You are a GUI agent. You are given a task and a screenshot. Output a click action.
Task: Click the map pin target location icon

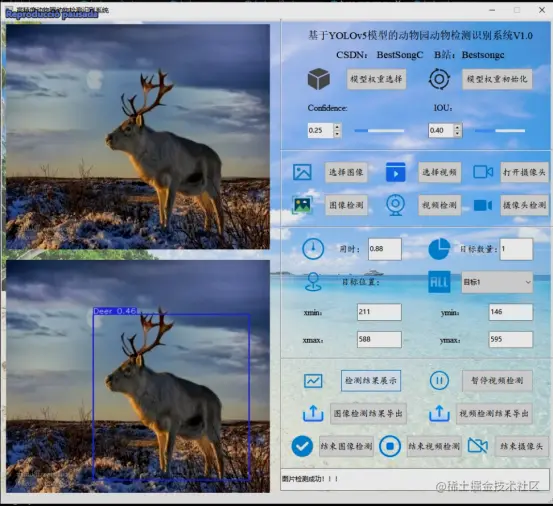coord(313,282)
